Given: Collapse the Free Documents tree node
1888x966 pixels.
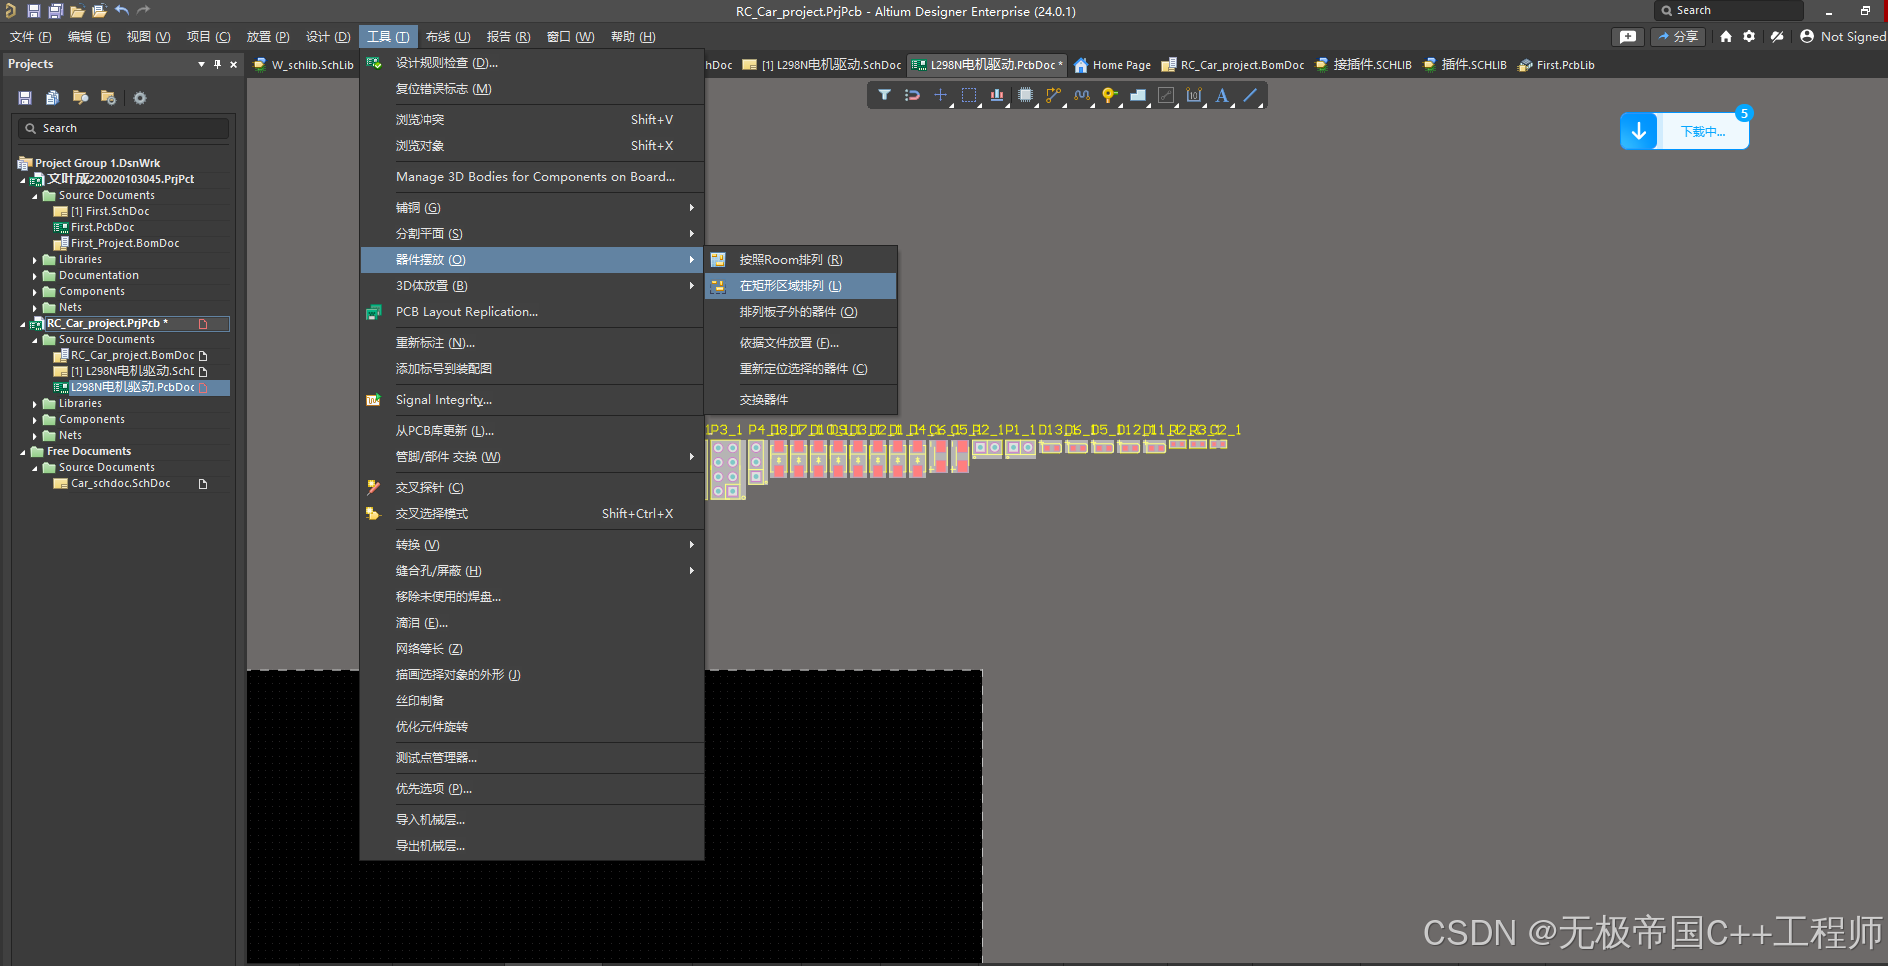Looking at the screenshot, I should coord(23,452).
